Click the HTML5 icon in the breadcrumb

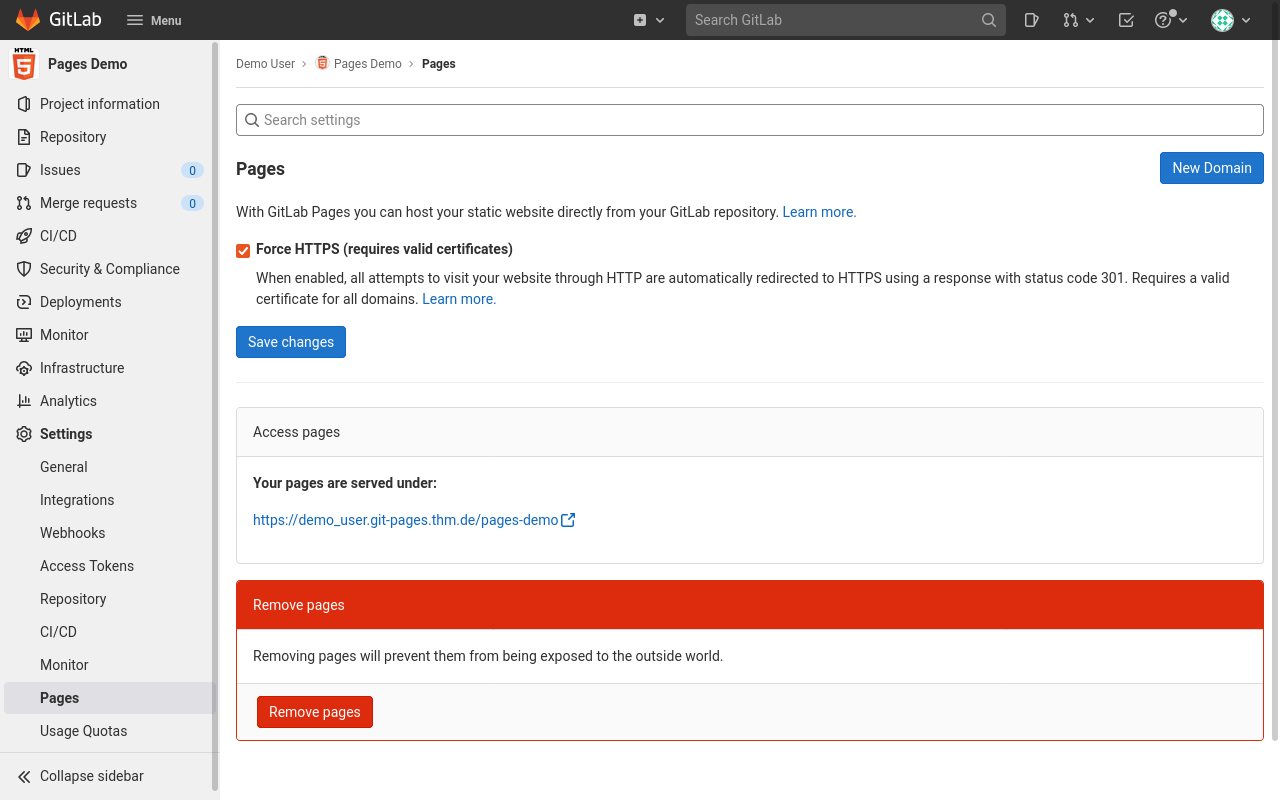point(322,63)
